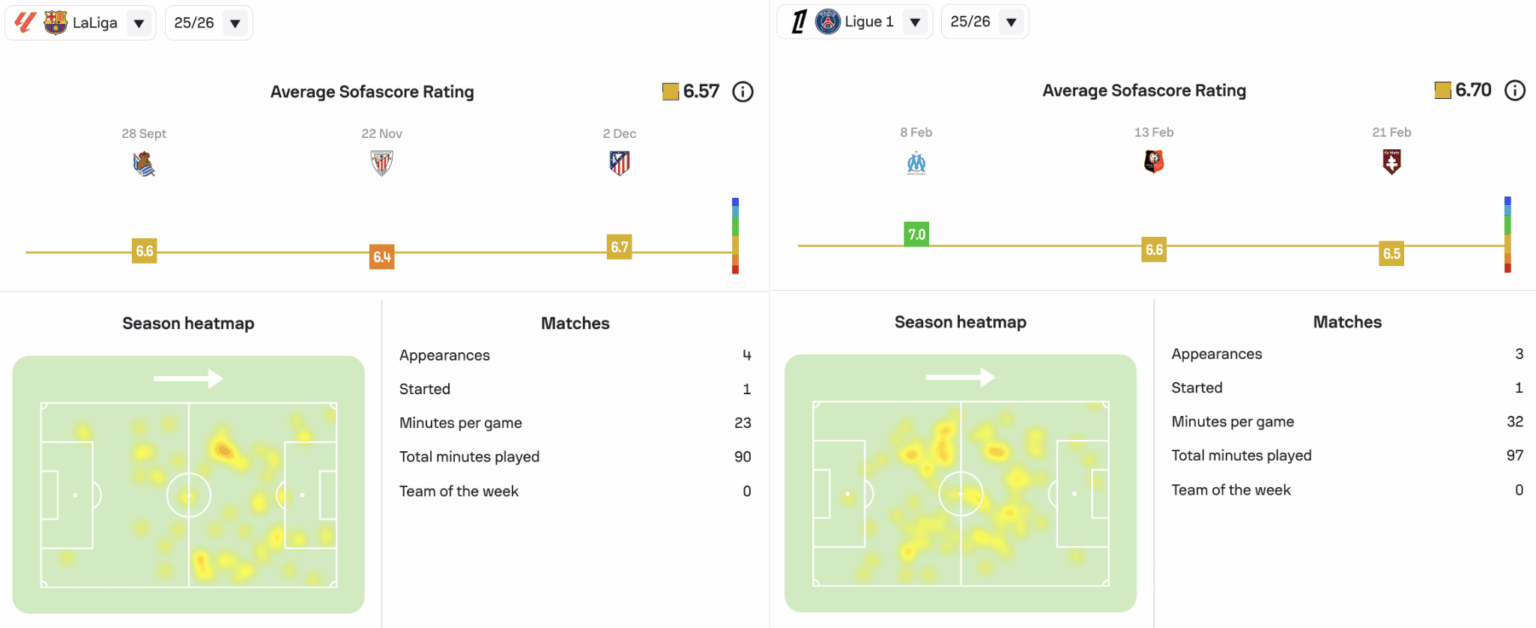
Task: Select the Rennes crest above 13 Feb
Action: pos(1154,161)
